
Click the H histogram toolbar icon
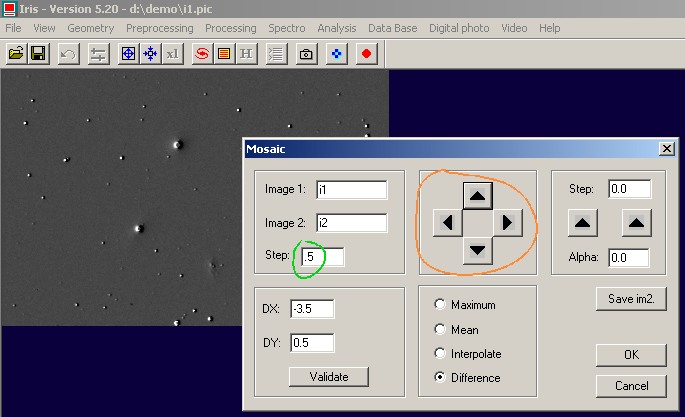[246, 54]
